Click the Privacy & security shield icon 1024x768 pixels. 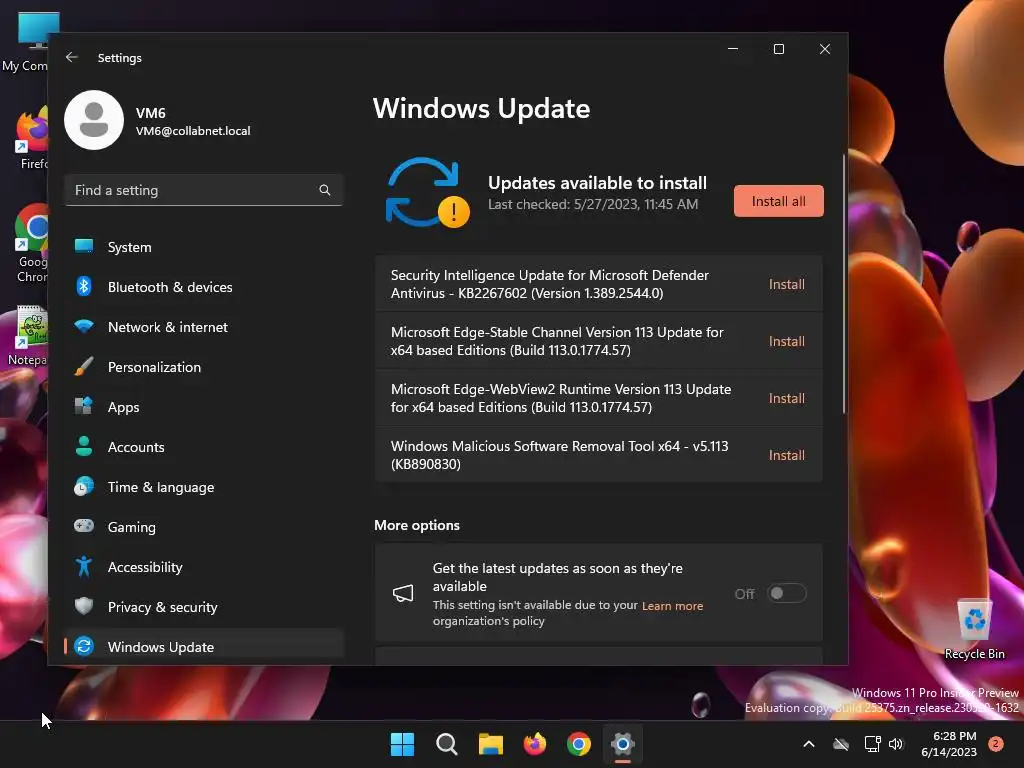point(84,606)
